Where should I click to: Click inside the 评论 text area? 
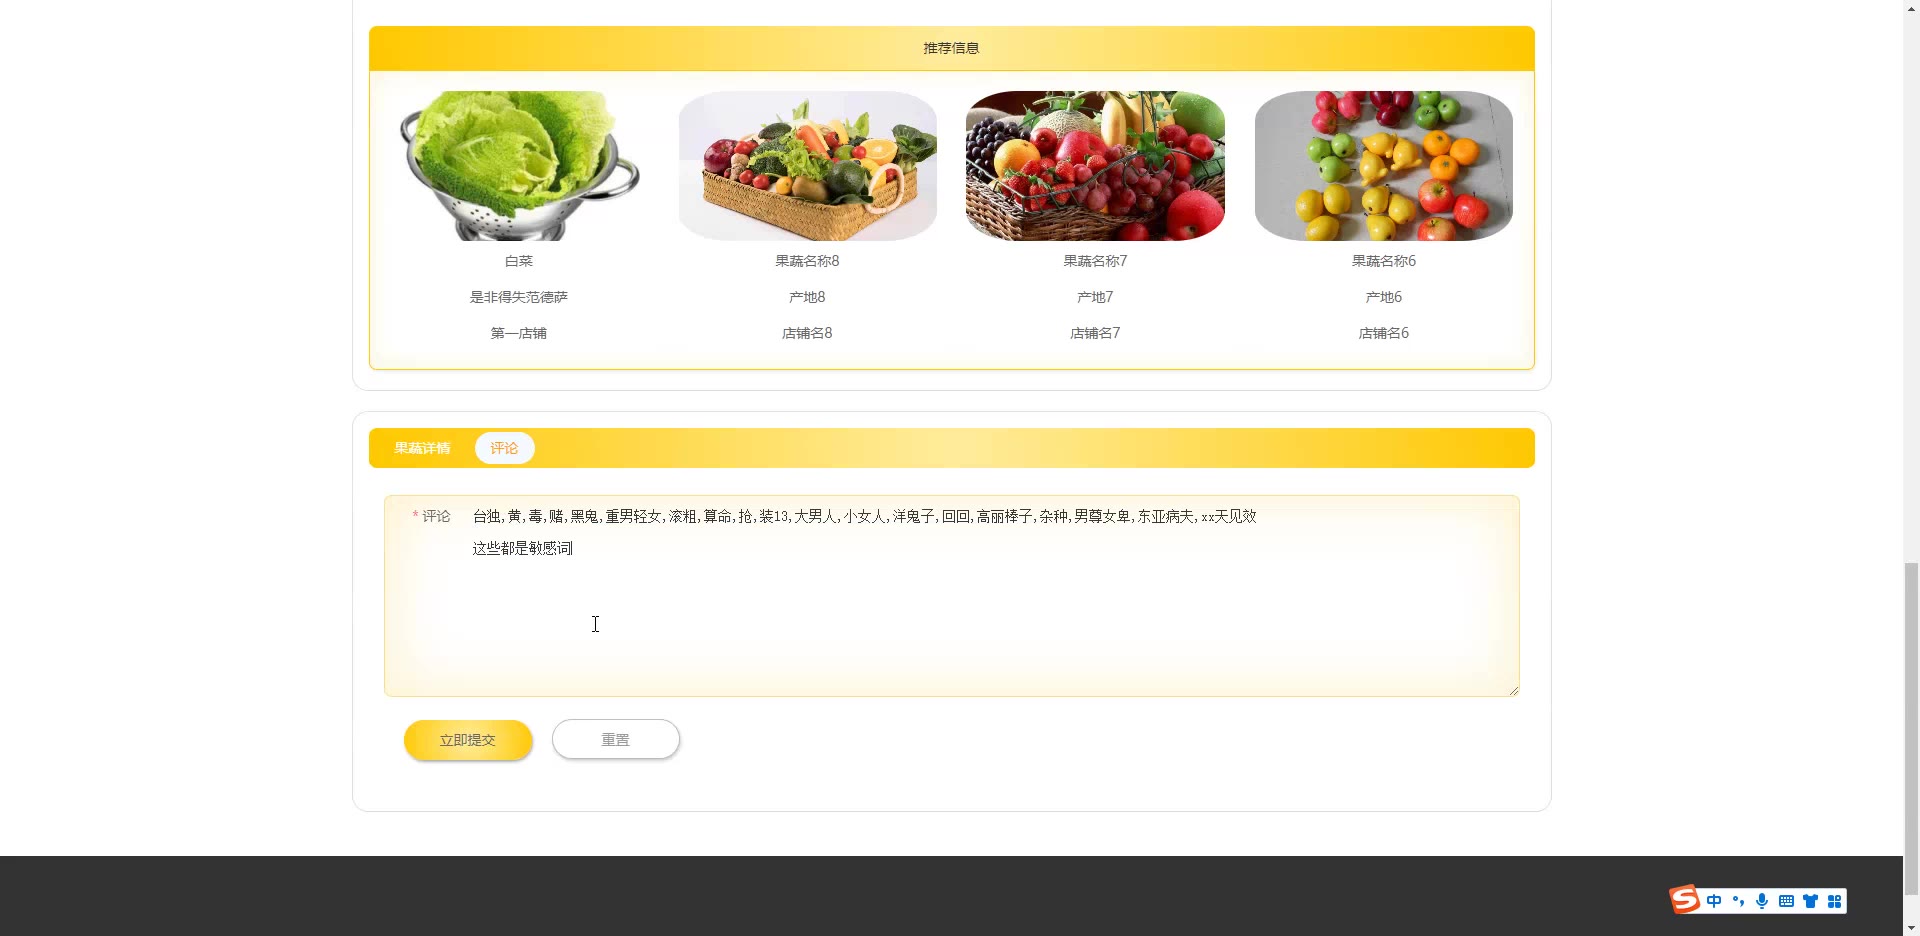click(990, 596)
